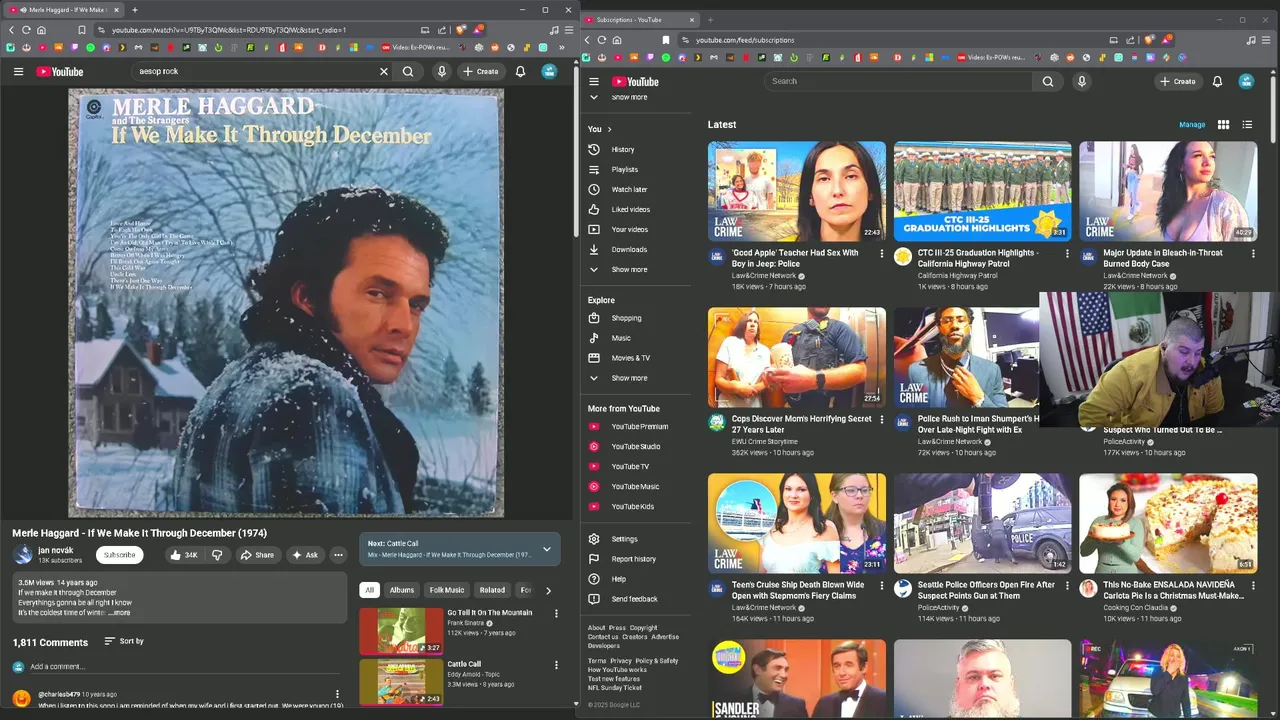Open options for Major Update in Bleach-in-Throat video
The image size is (1280, 720).
pos(1253,254)
